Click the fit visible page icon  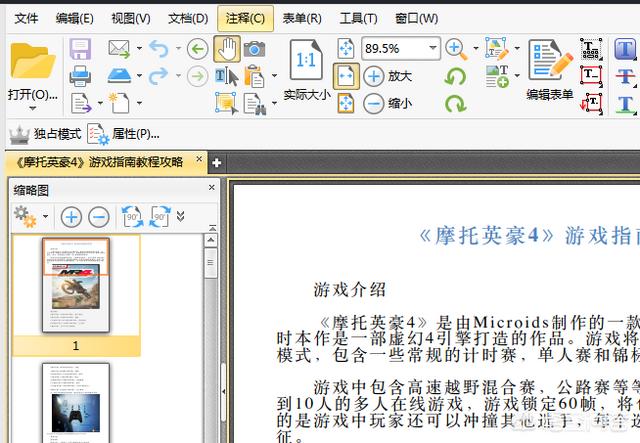pyautogui.click(x=346, y=103)
